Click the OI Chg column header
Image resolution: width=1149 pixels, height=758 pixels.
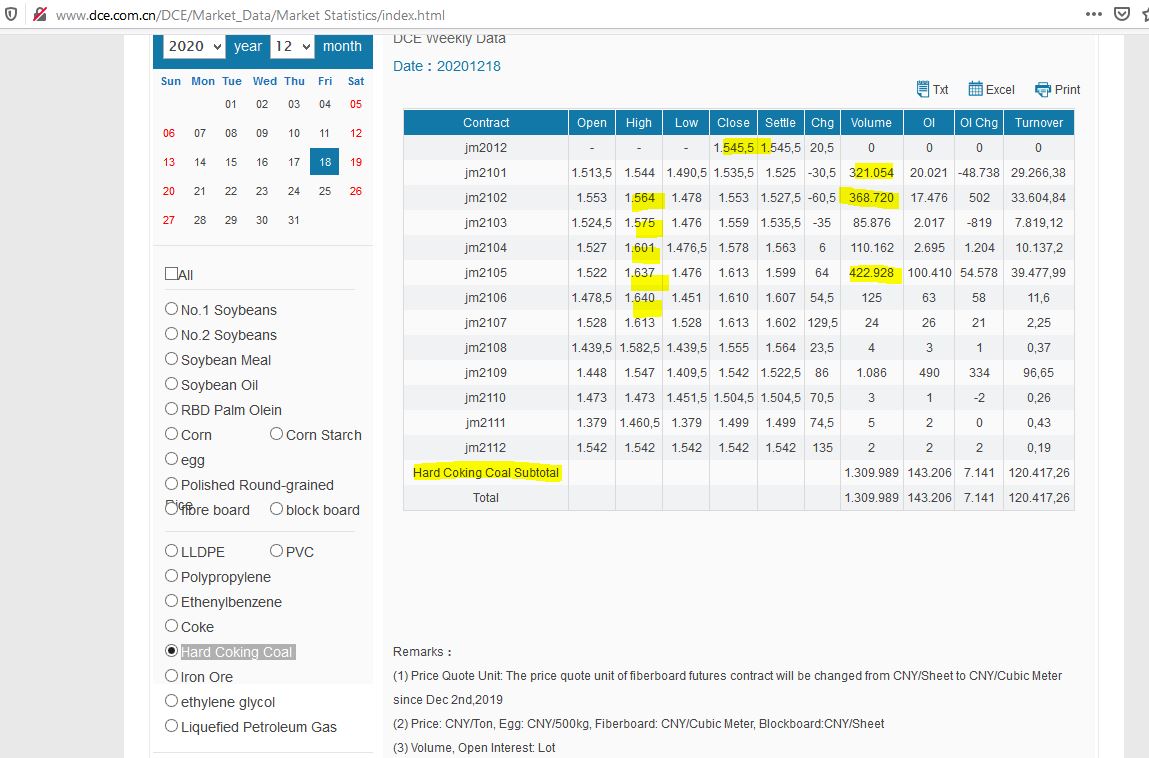[979, 122]
